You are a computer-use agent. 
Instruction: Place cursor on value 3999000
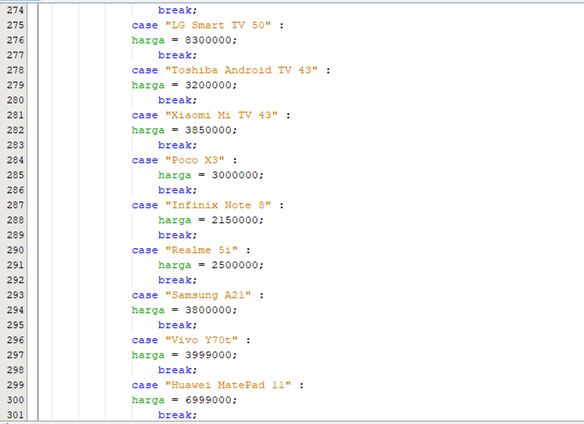point(208,355)
